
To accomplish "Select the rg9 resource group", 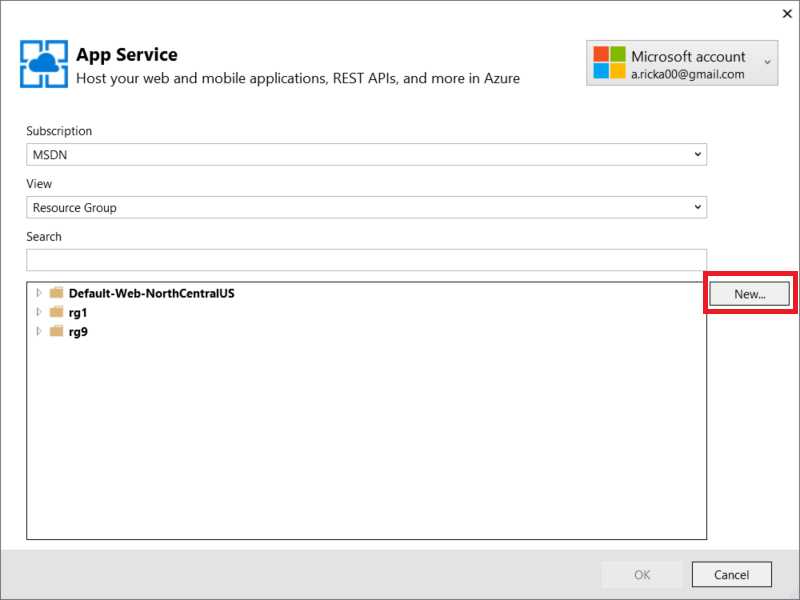I will (78, 332).
